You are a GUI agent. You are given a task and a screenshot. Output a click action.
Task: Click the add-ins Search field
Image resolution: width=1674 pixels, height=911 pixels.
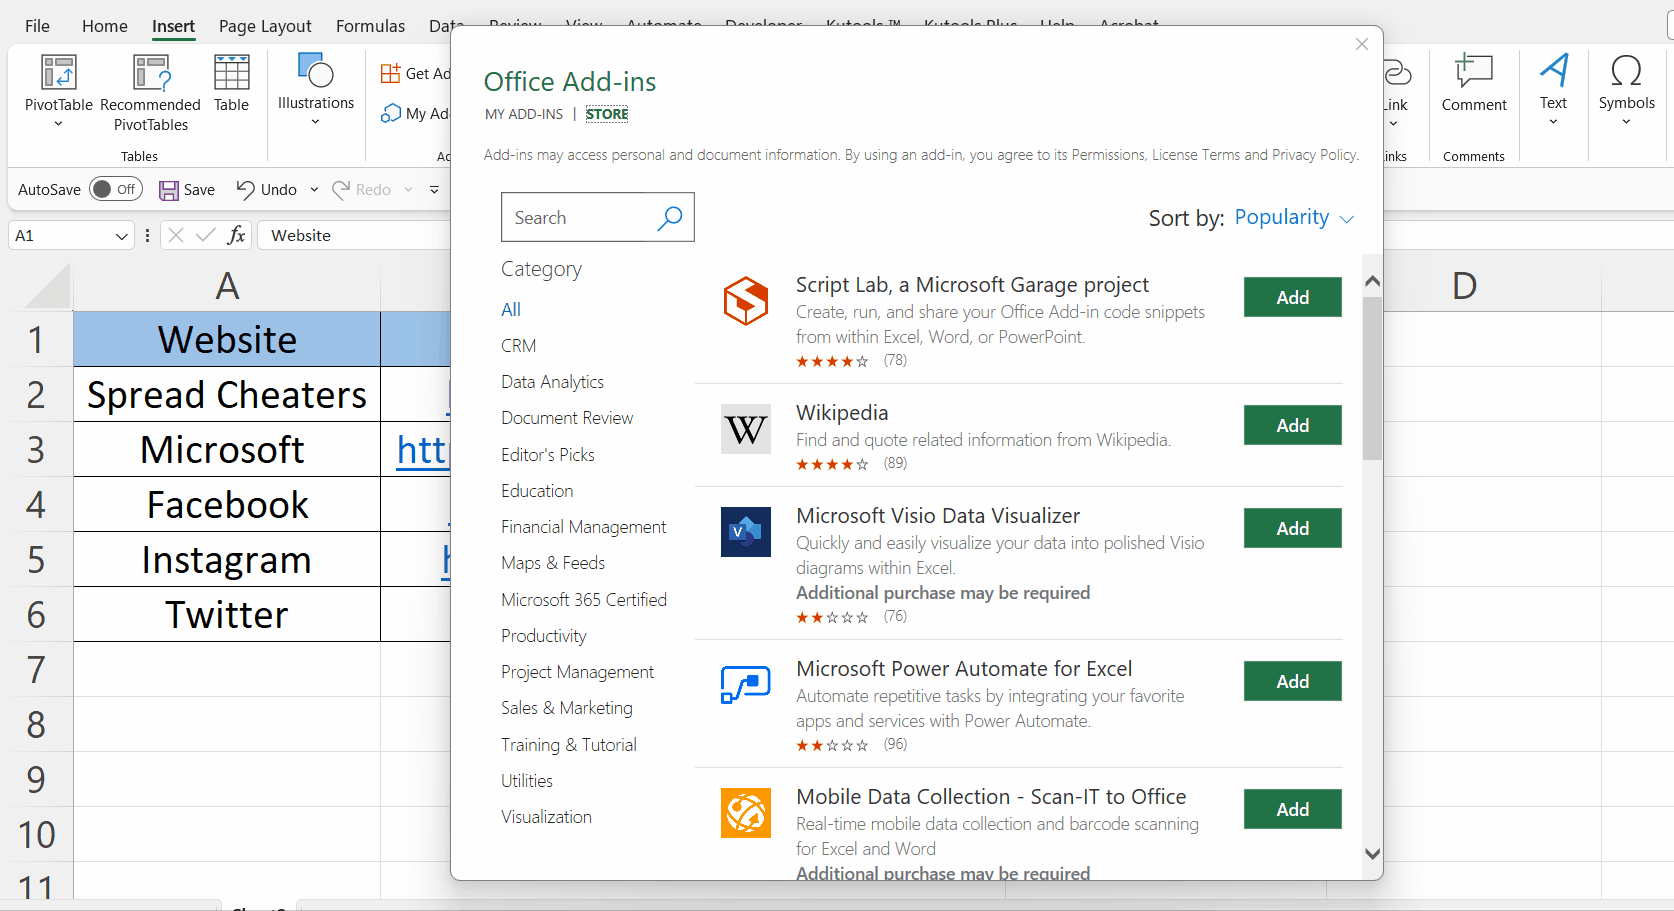[x=598, y=217]
